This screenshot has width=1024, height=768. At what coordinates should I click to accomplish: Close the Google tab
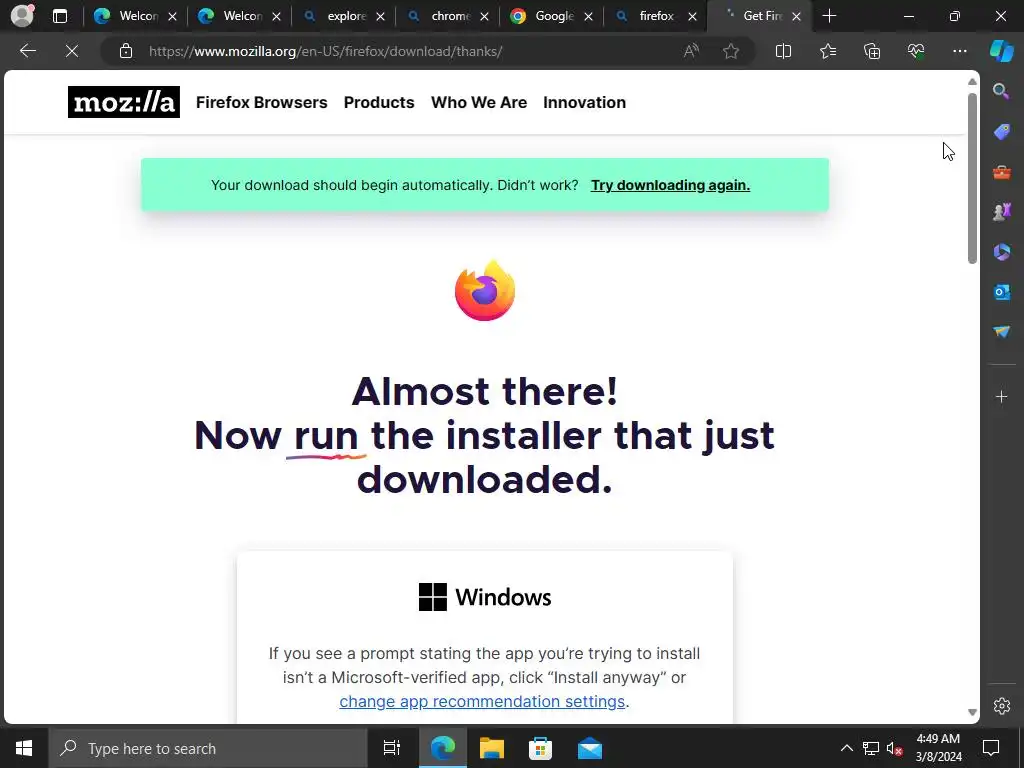pos(588,16)
